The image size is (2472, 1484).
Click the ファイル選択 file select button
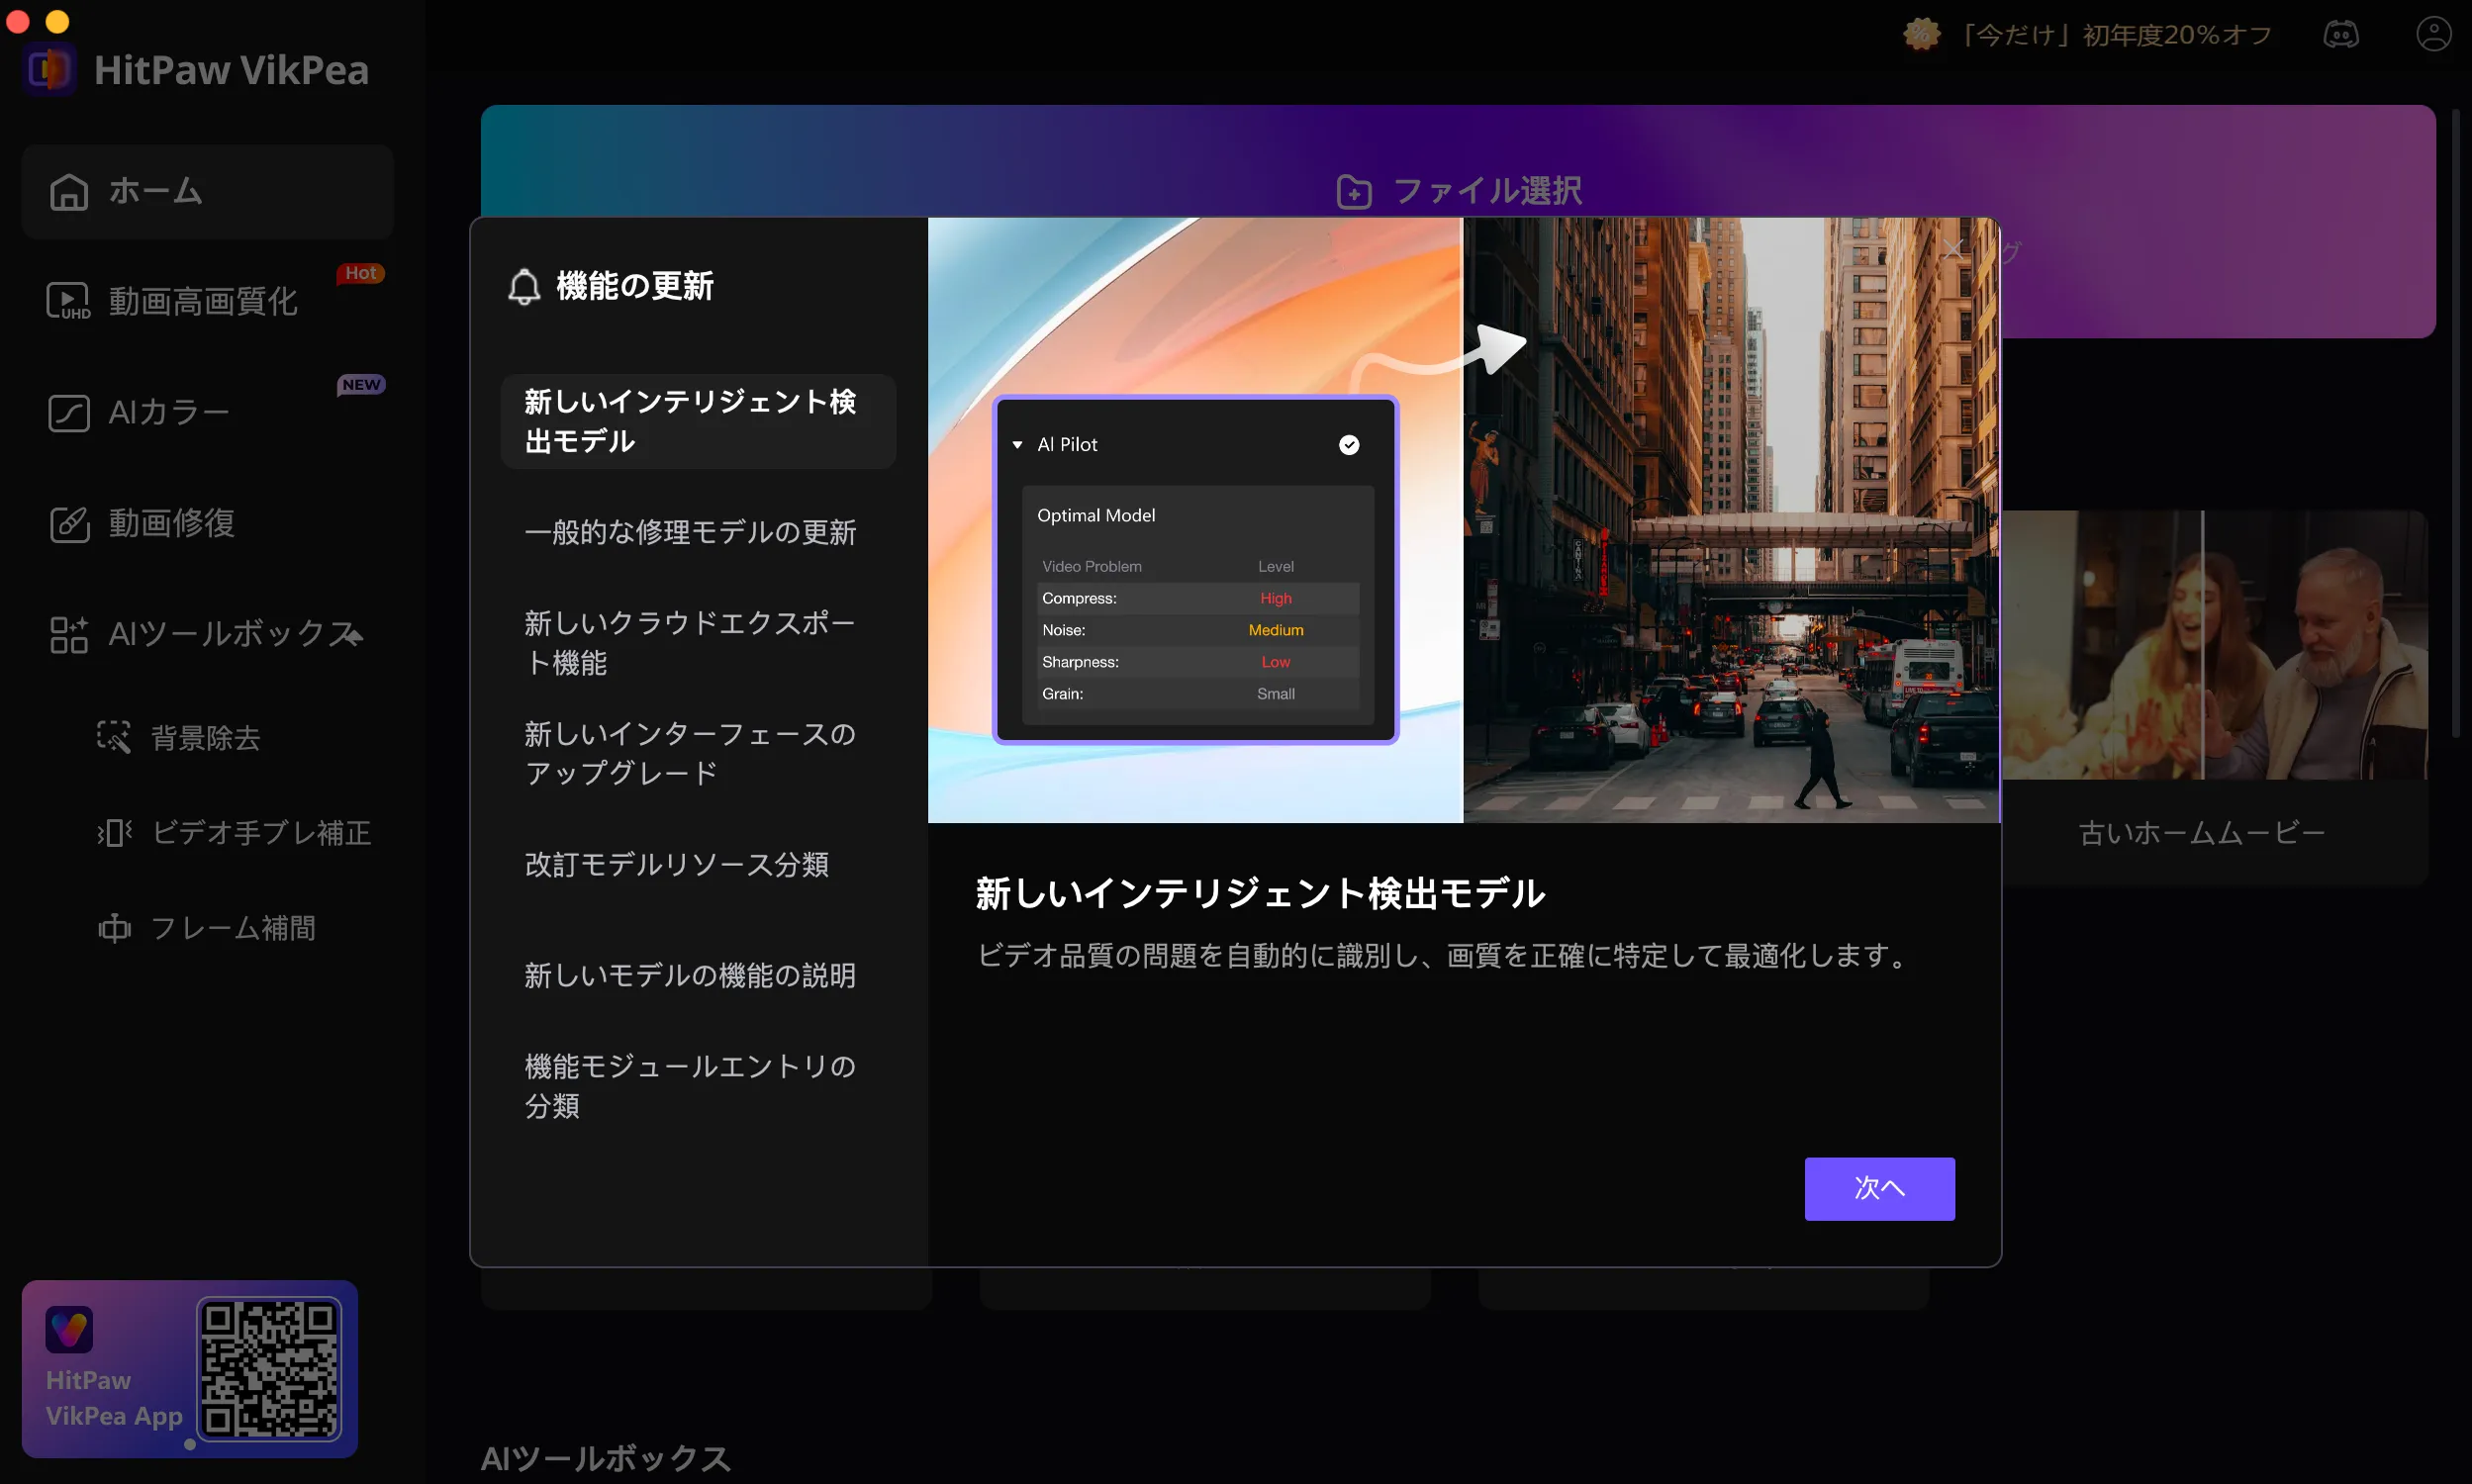point(1459,191)
